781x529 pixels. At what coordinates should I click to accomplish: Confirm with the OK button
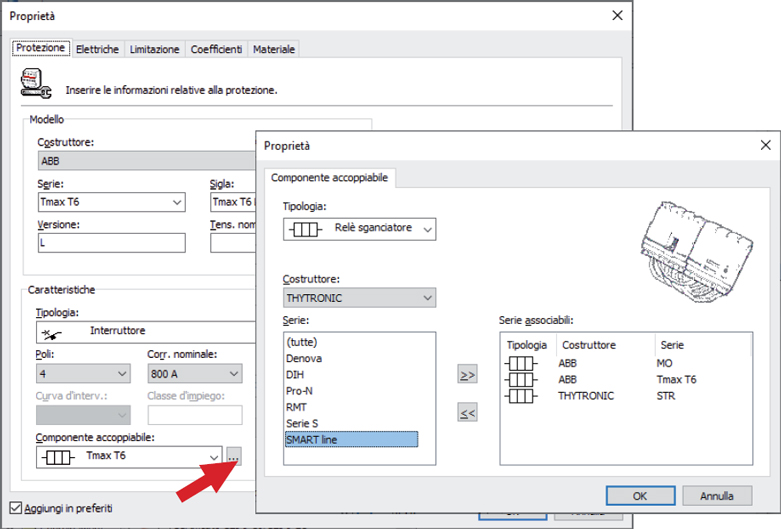[641, 496]
